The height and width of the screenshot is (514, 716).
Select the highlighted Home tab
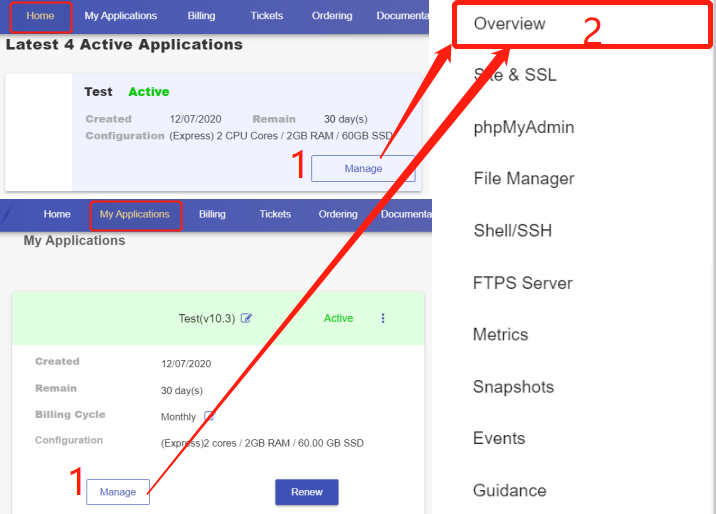tap(40, 16)
